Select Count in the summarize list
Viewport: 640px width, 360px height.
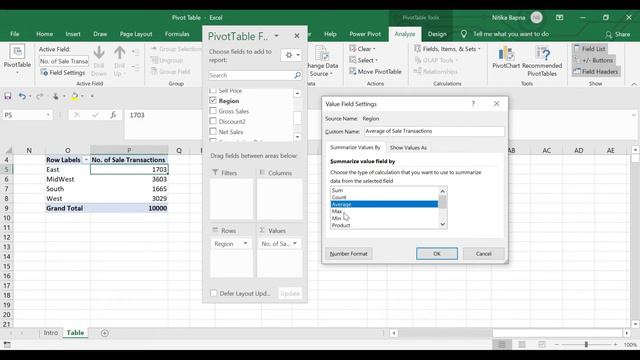(x=384, y=197)
